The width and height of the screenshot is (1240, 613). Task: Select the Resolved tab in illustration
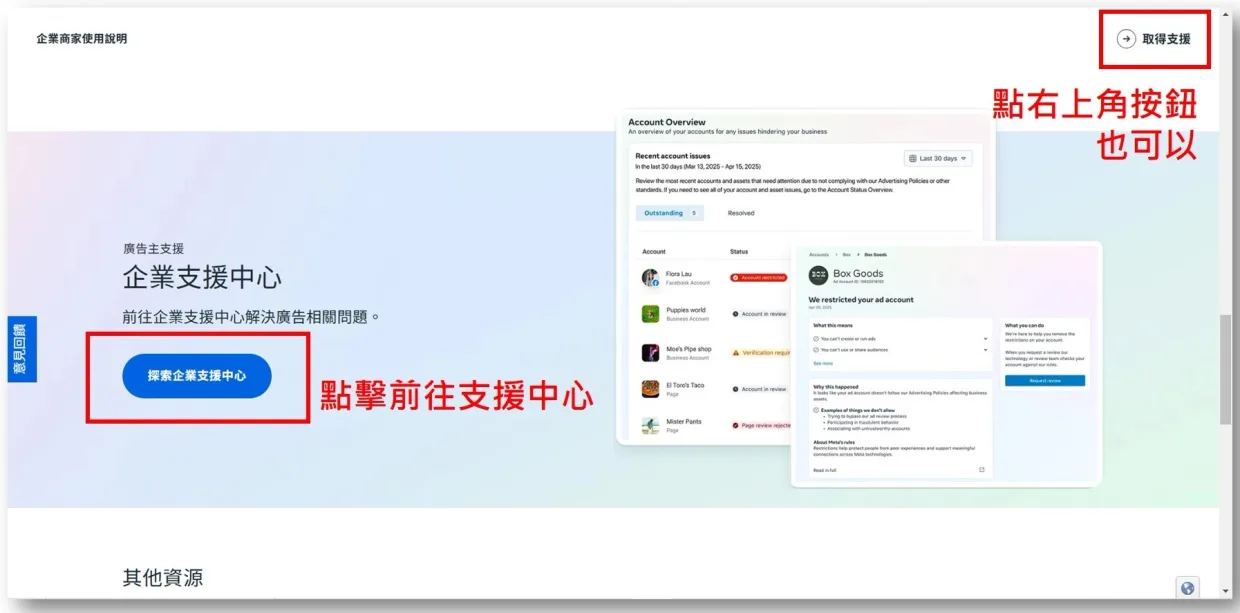[x=741, y=213]
